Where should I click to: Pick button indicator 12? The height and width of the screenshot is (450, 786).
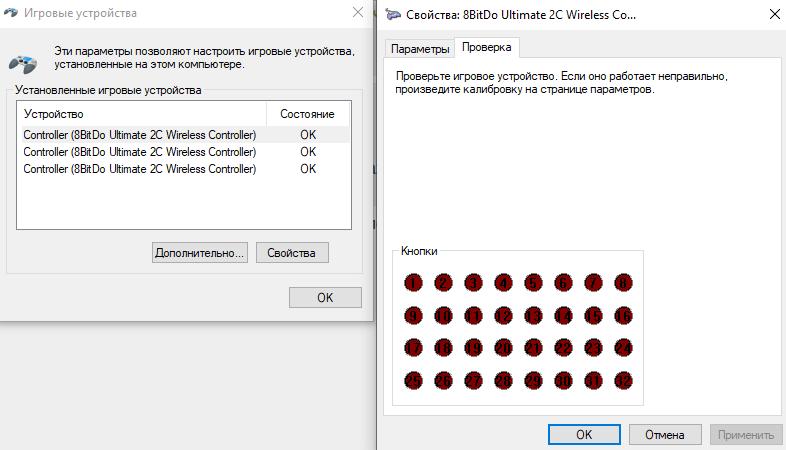pyautogui.click(x=503, y=316)
